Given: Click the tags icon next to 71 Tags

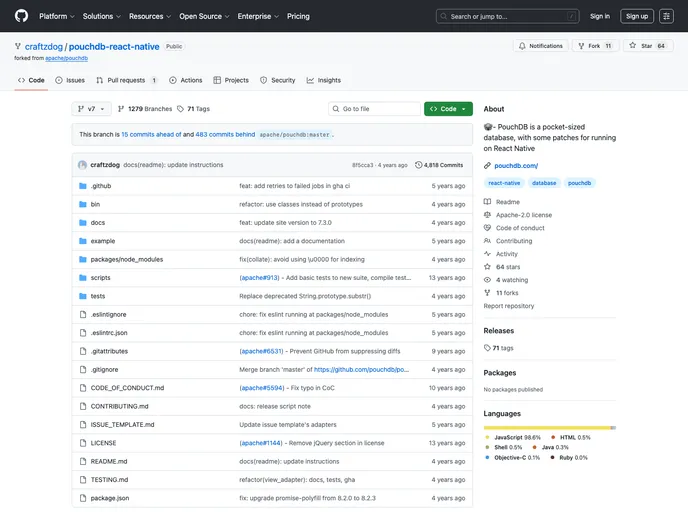Looking at the screenshot, I should tap(180, 109).
